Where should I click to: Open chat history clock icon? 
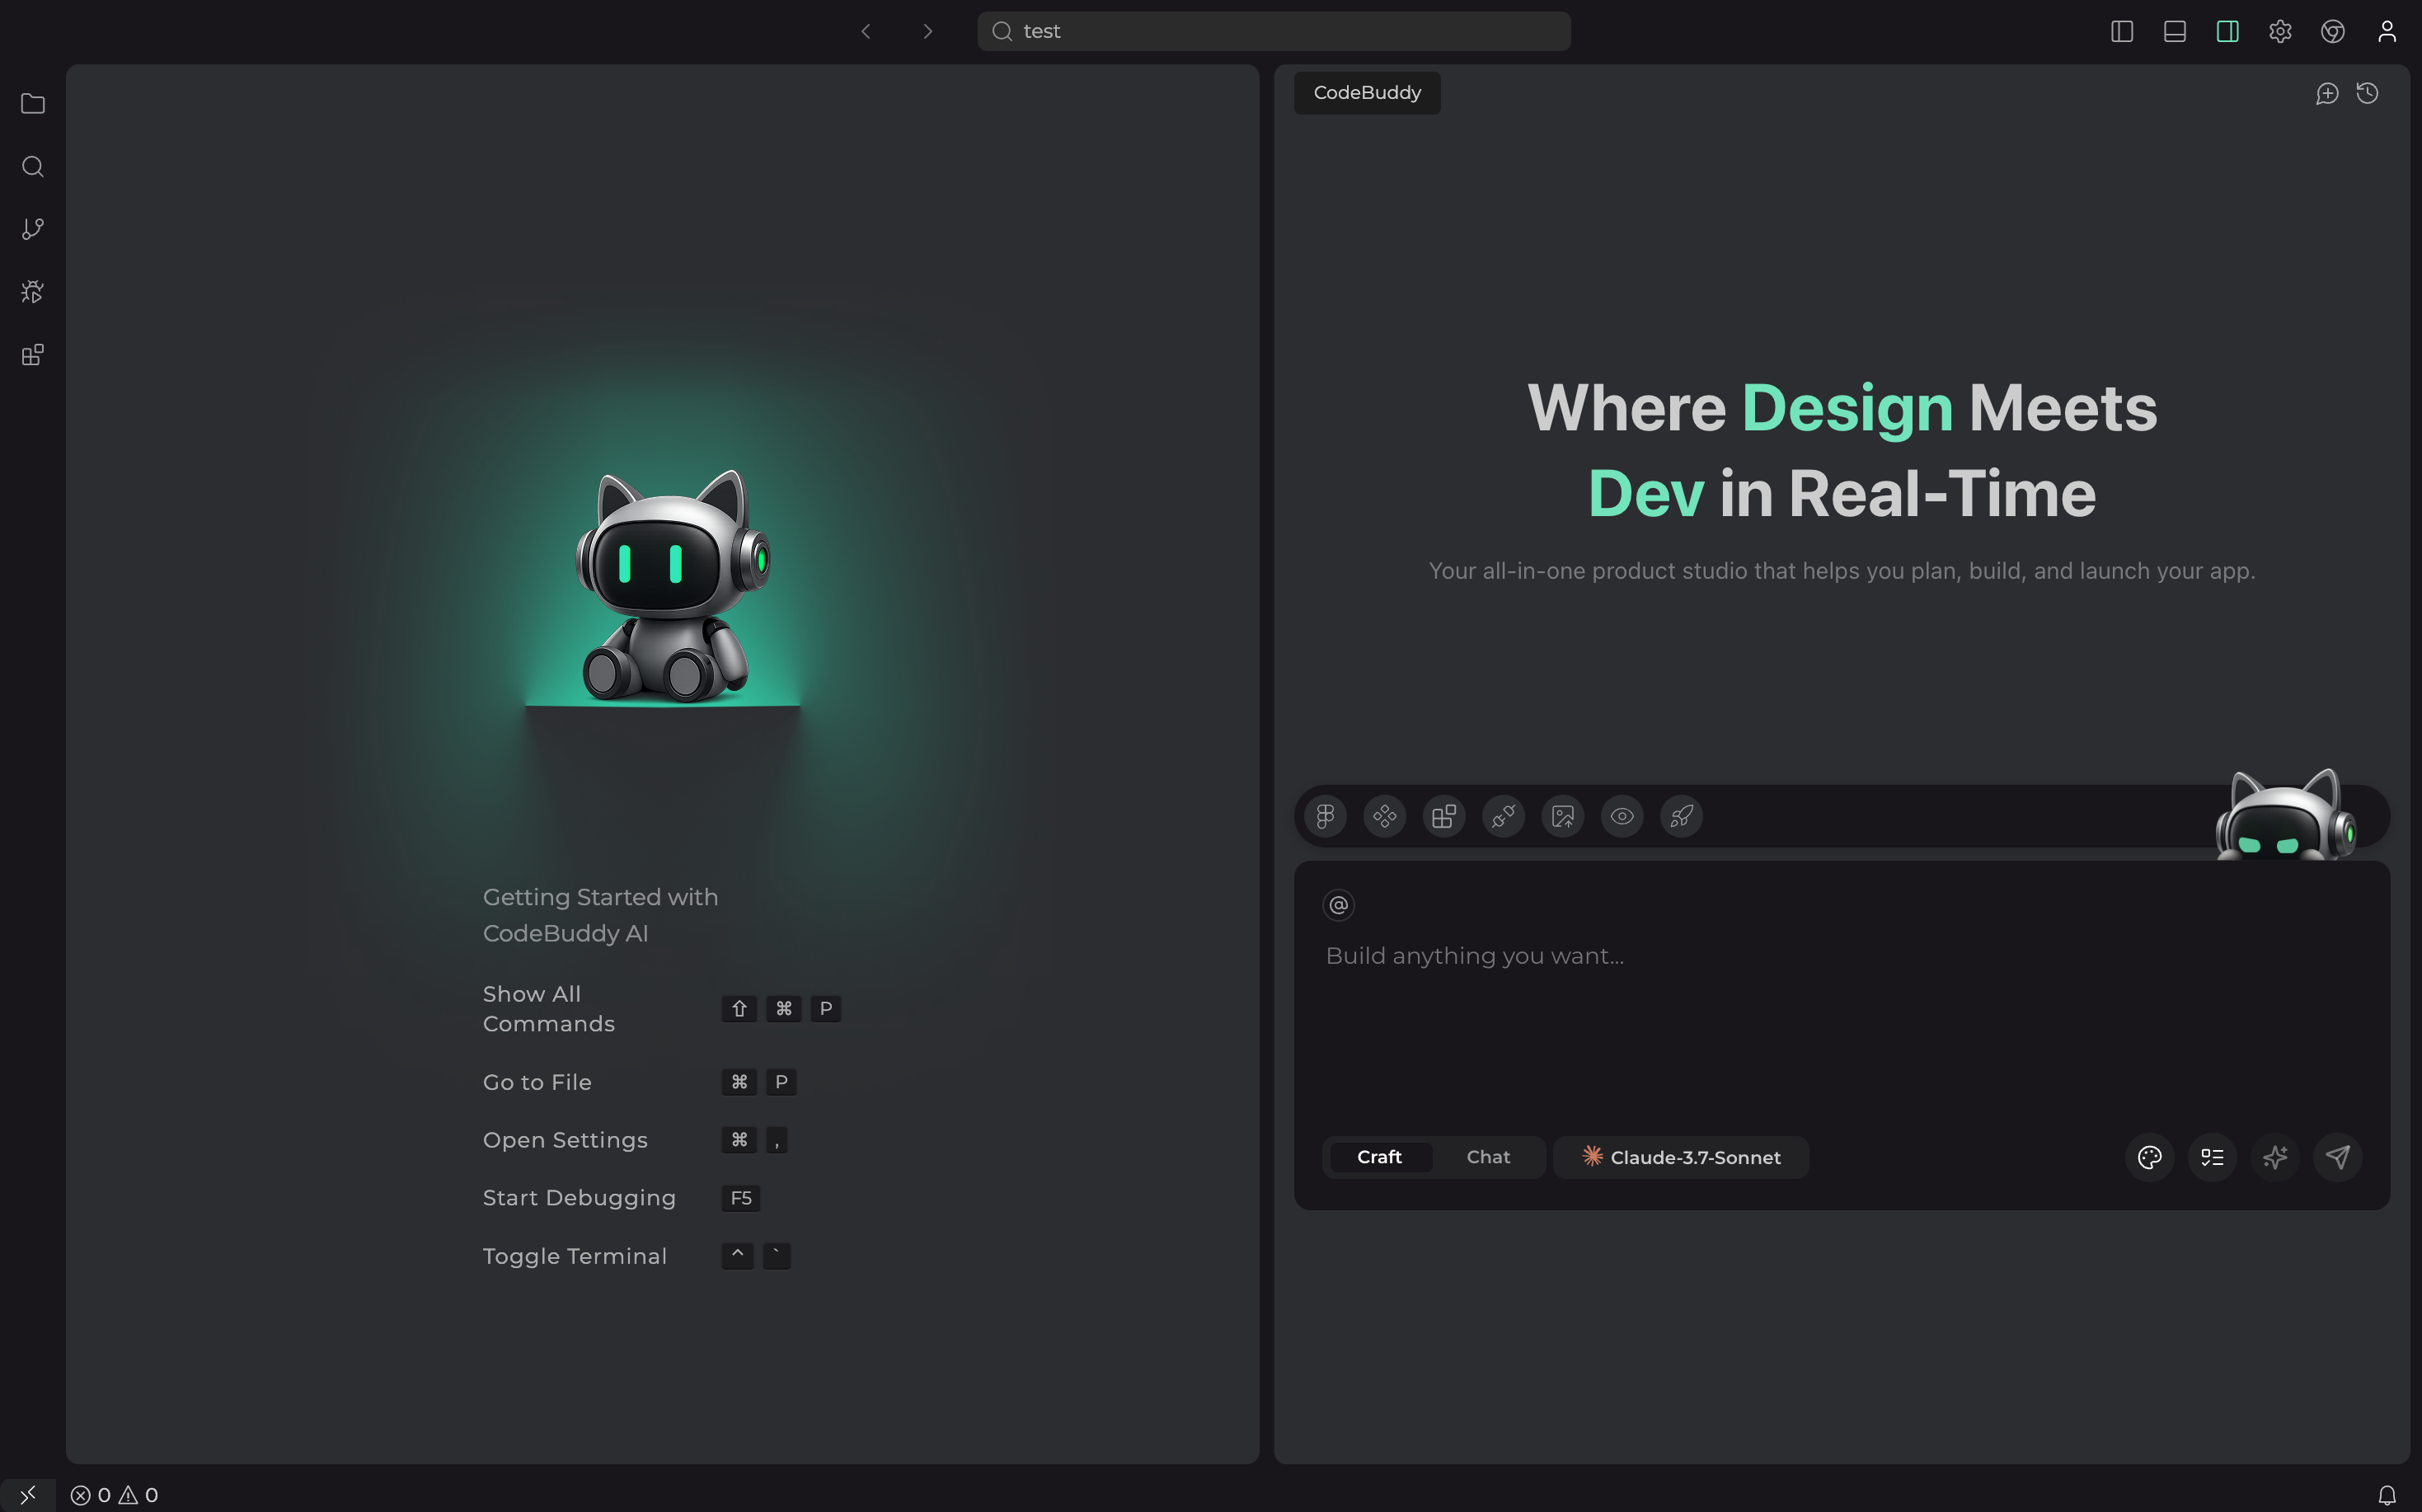(x=2367, y=93)
